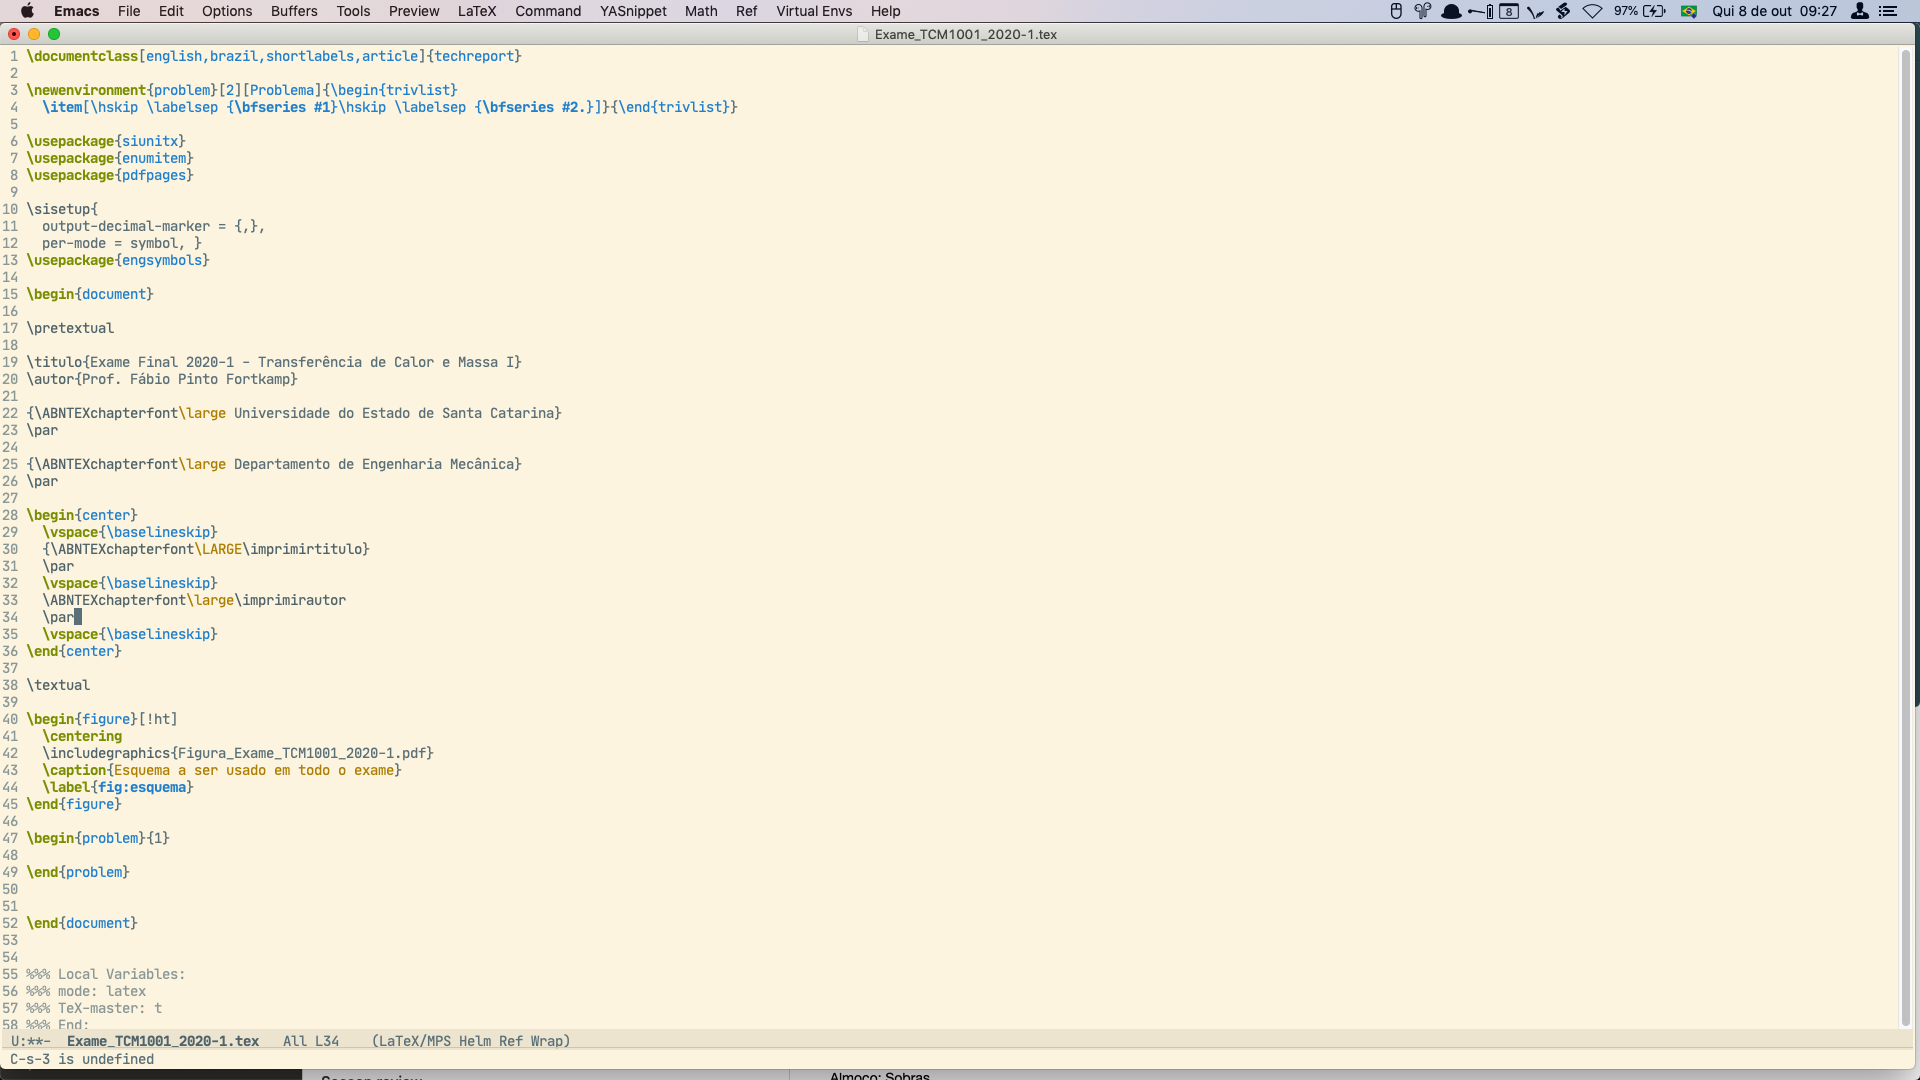Open the calendar day-8 menu bar icon

coord(1509,11)
